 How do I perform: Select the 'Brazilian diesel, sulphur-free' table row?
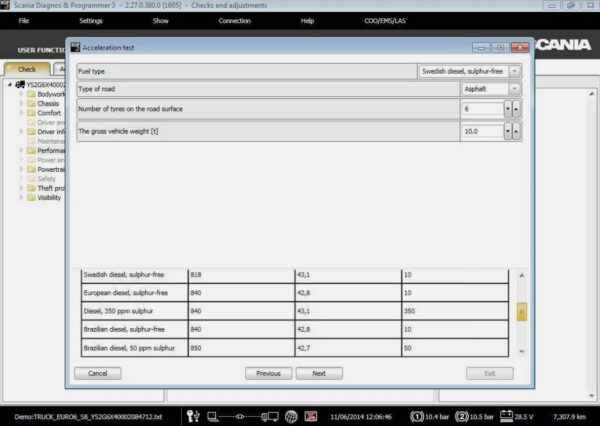click(x=295, y=330)
